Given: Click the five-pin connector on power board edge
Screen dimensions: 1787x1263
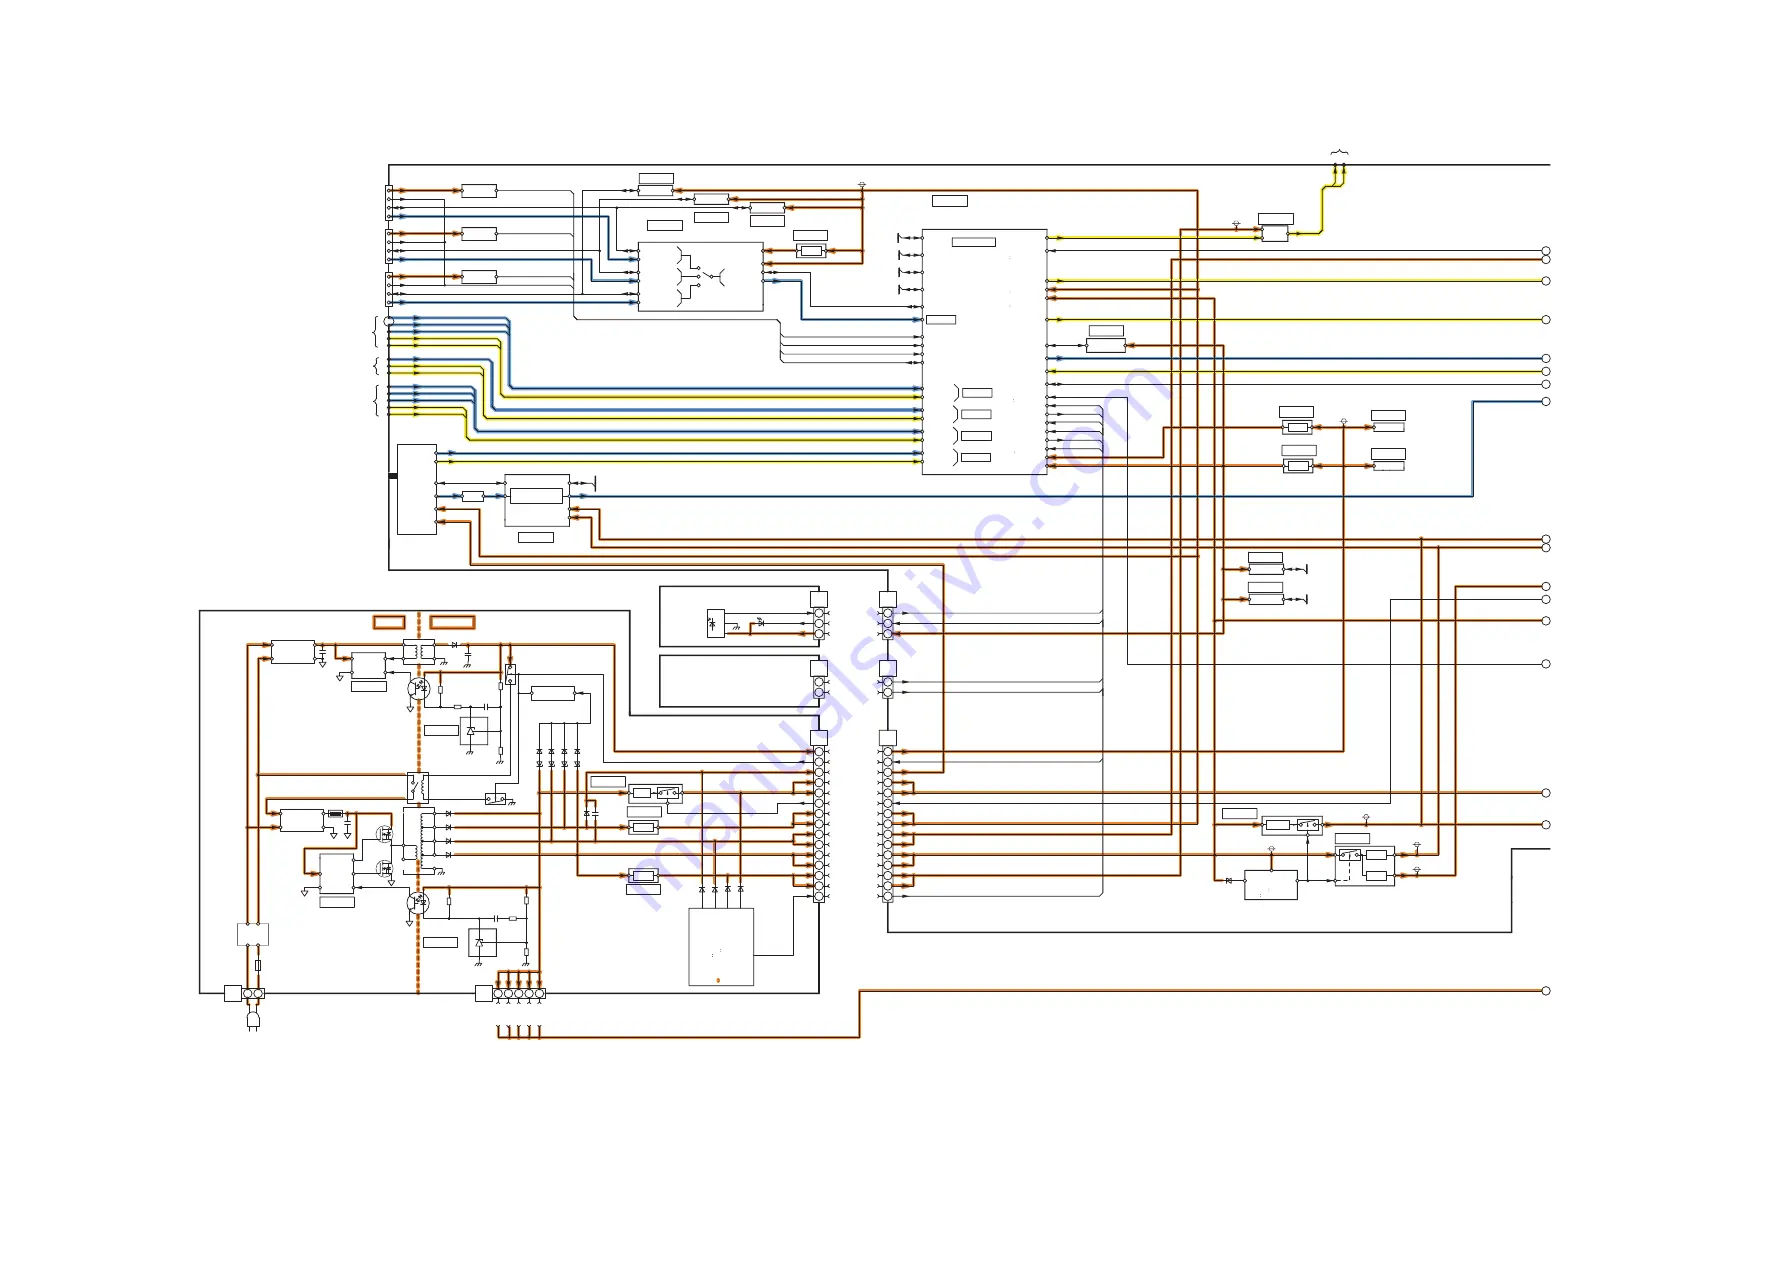Looking at the screenshot, I should tap(519, 994).
